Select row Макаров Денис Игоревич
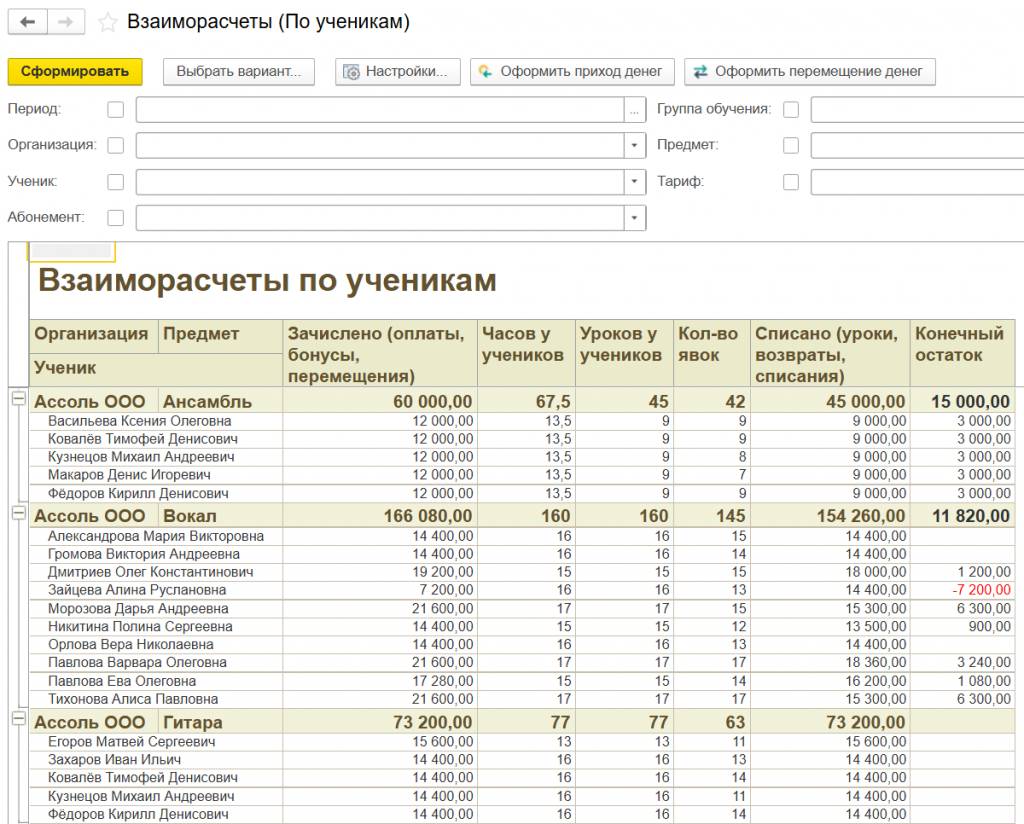This screenshot has width=1024, height=824. [522, 475]
